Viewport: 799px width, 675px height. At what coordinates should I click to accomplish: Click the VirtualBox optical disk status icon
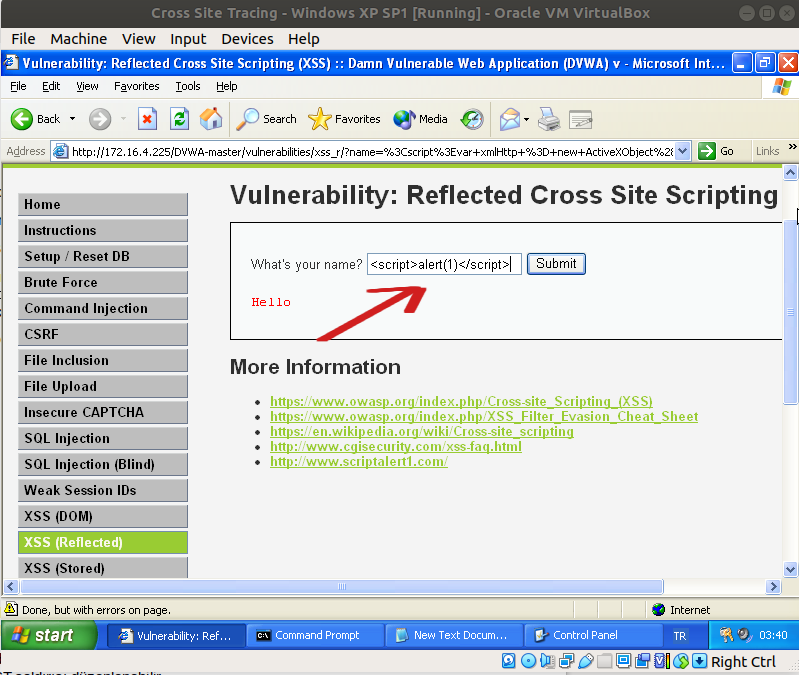(528, 661)
